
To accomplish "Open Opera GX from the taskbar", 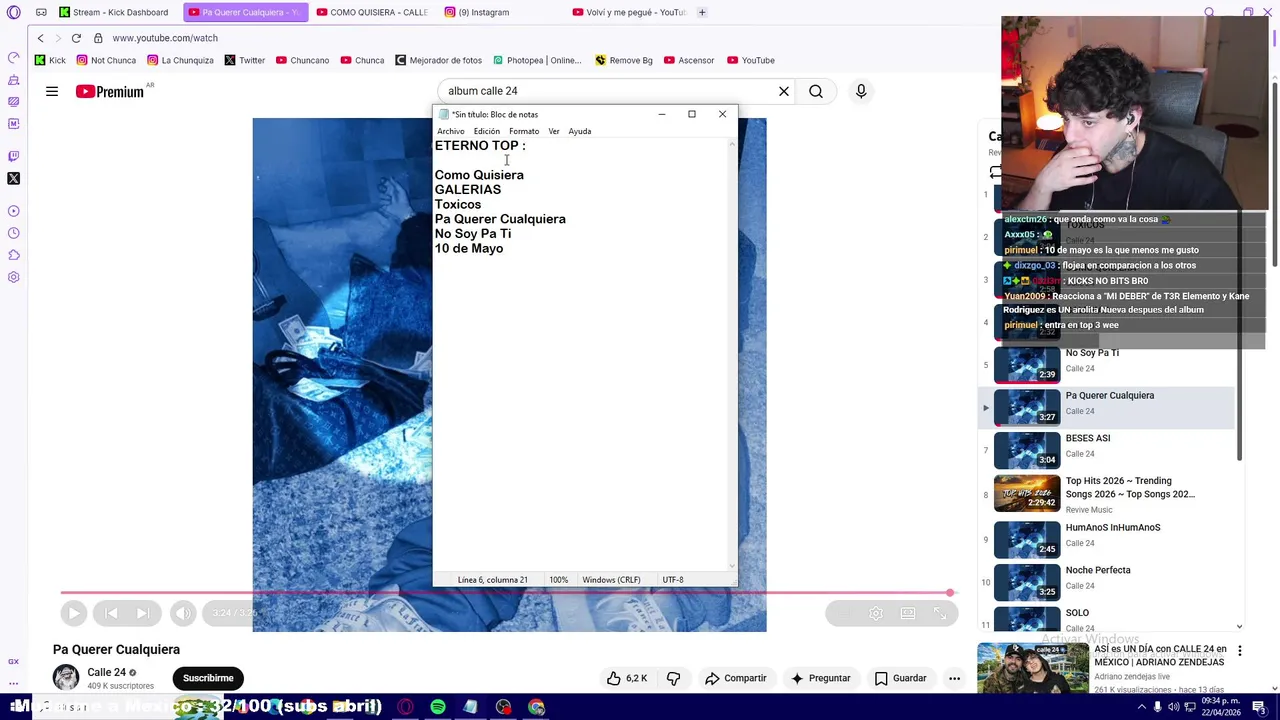I will (x=405, y=707).
